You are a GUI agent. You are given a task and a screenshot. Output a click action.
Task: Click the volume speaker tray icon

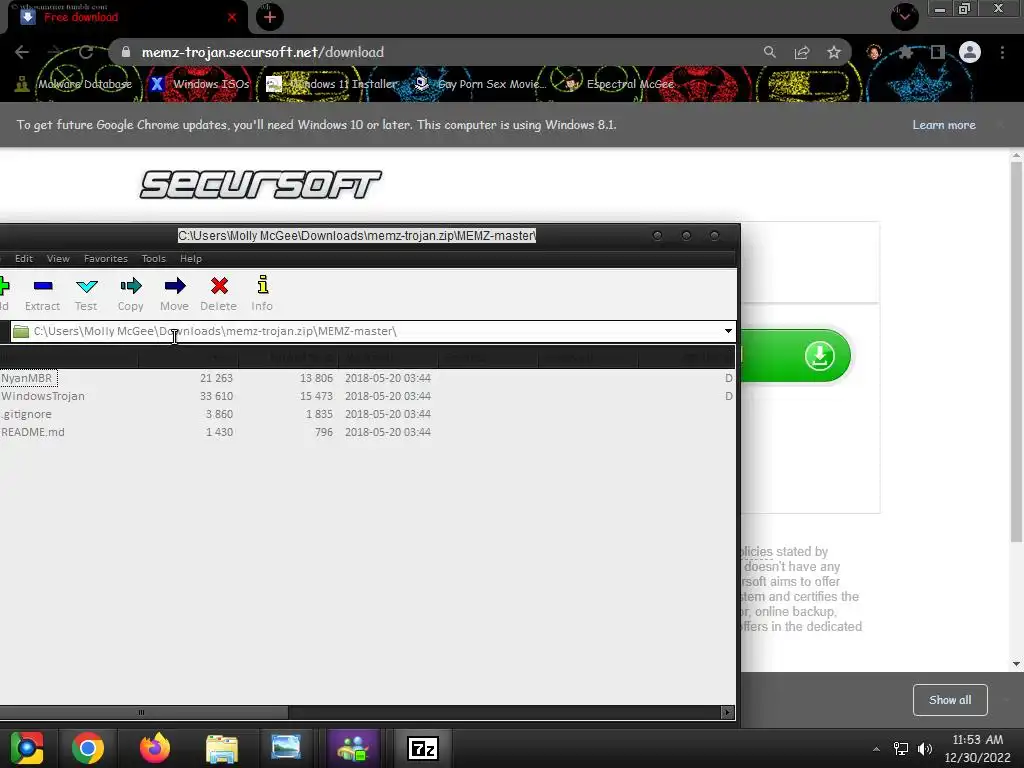pos(925,749)
